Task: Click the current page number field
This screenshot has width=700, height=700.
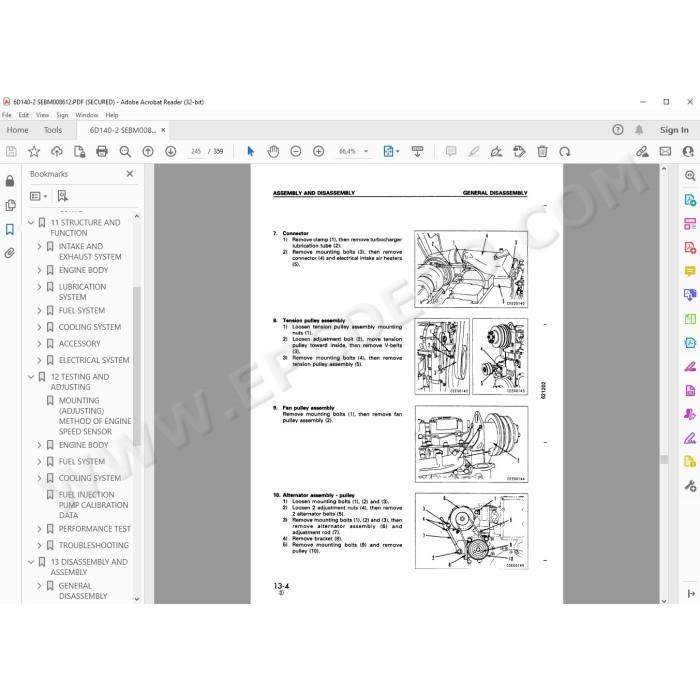Action: [x=196, y=152]
